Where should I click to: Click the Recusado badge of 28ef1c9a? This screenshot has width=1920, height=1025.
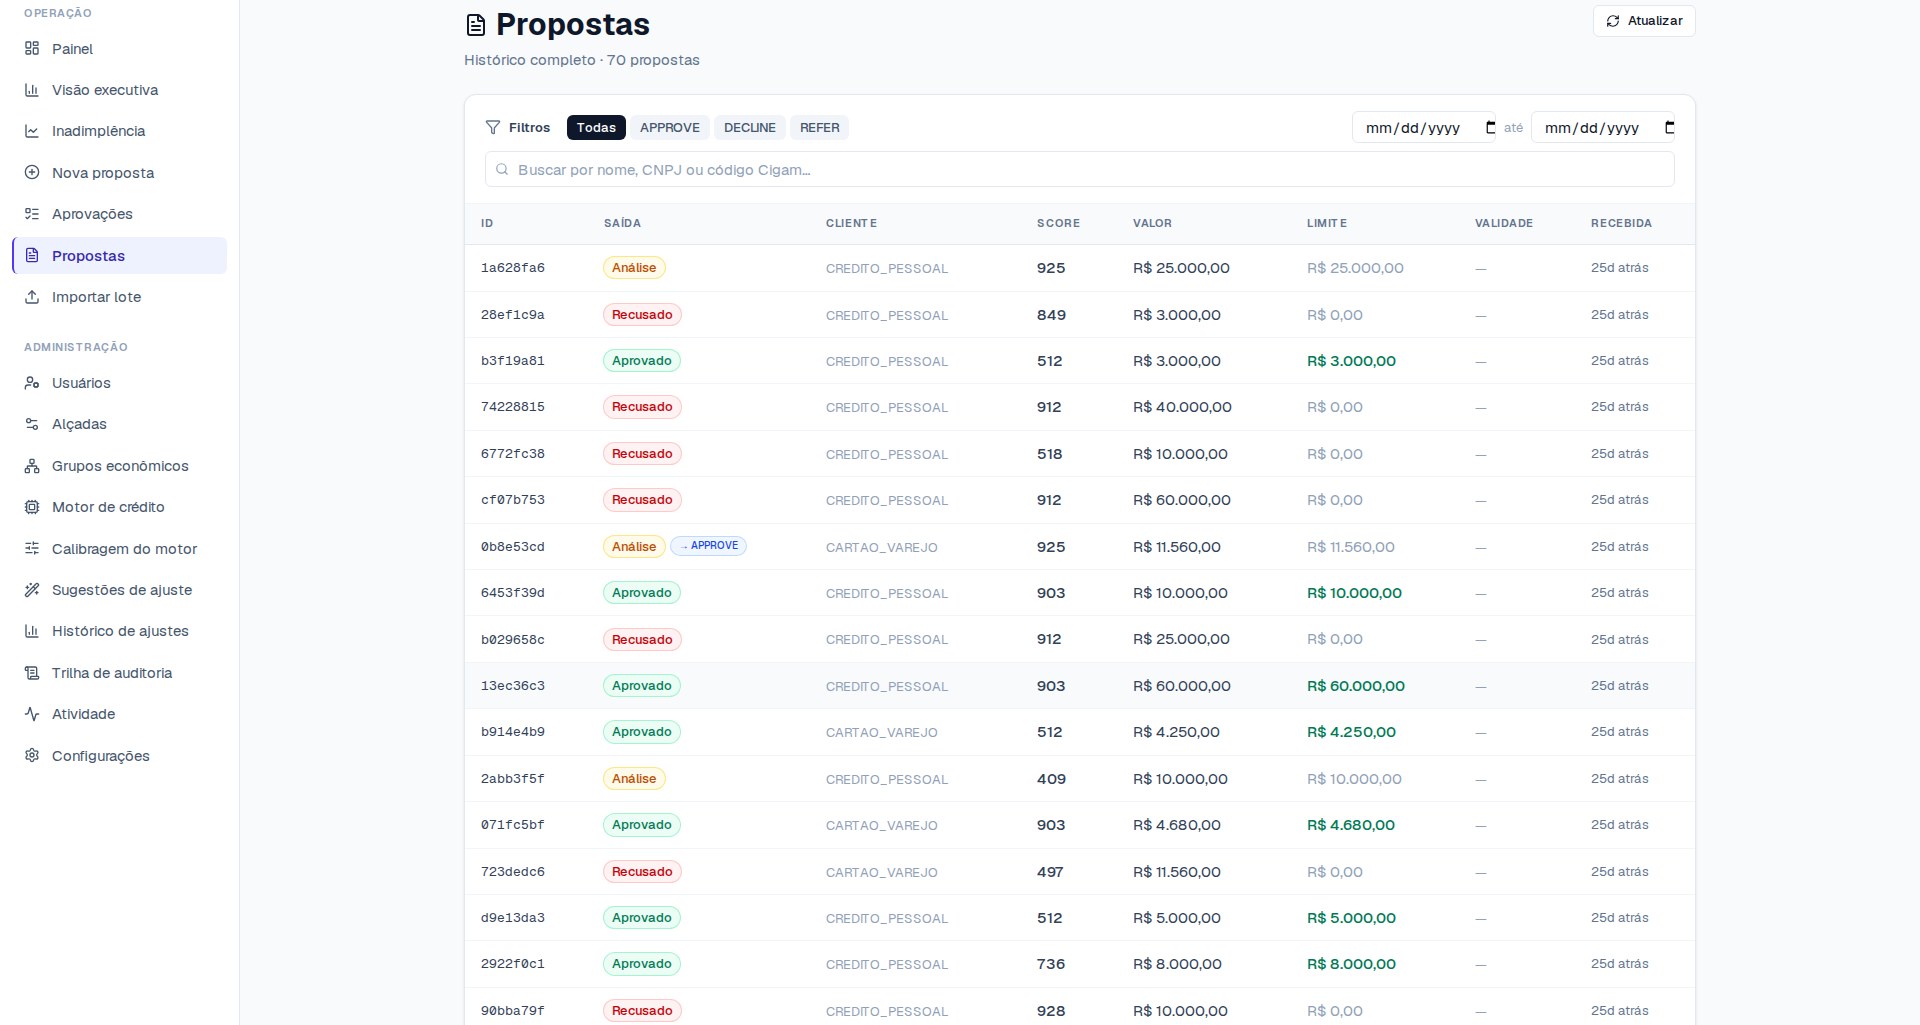(642, 315)
